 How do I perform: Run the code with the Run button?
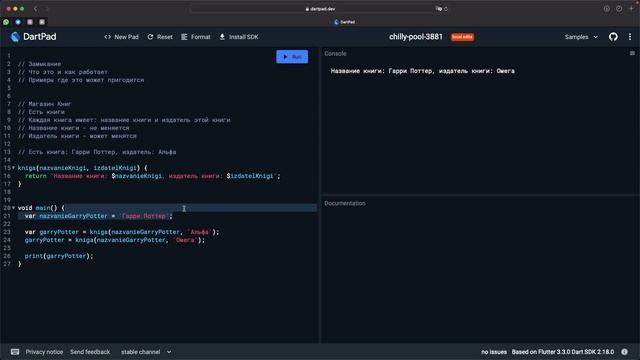point(292,57)
